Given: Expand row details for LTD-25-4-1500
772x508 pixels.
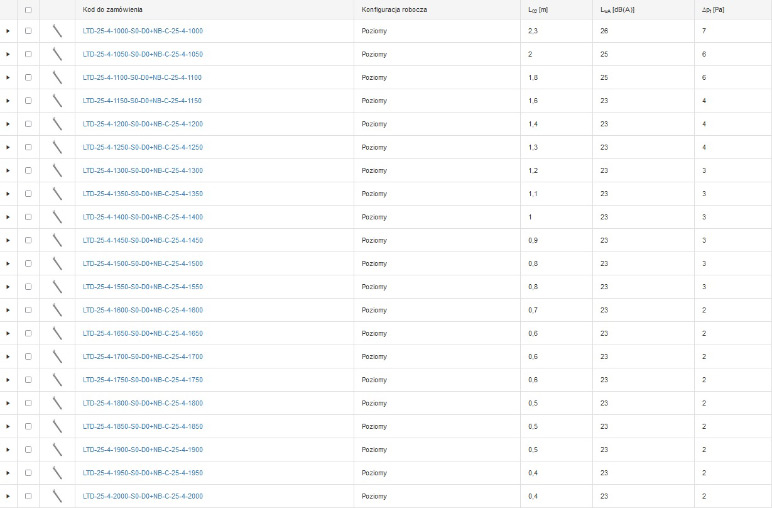Looking at the screenshot, I should (8, 263).
